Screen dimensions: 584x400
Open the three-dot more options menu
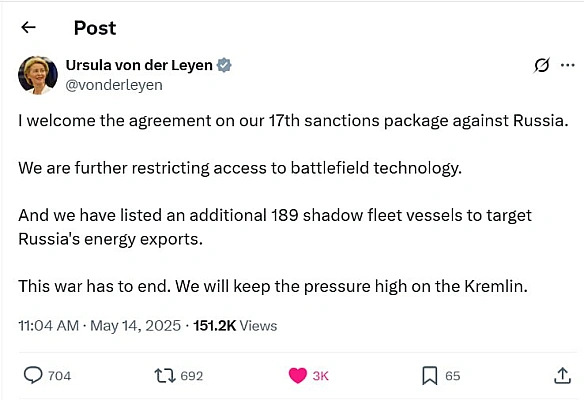[568, 66]
